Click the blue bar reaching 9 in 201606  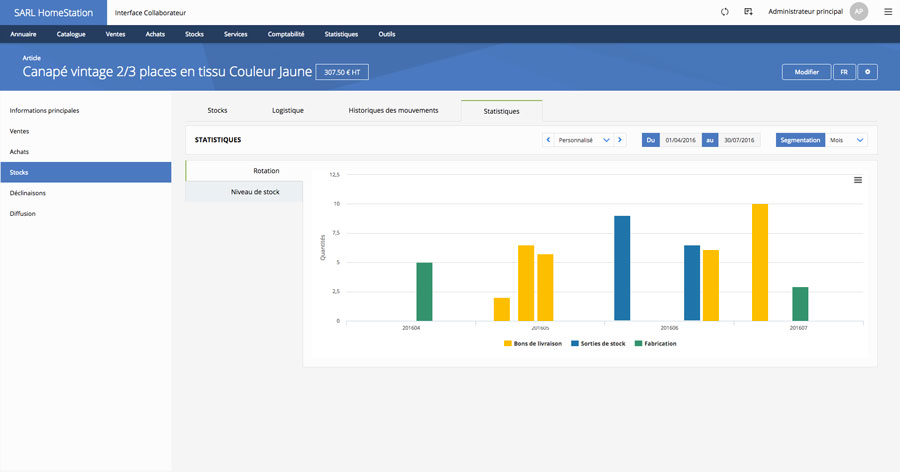pos(622,268)
